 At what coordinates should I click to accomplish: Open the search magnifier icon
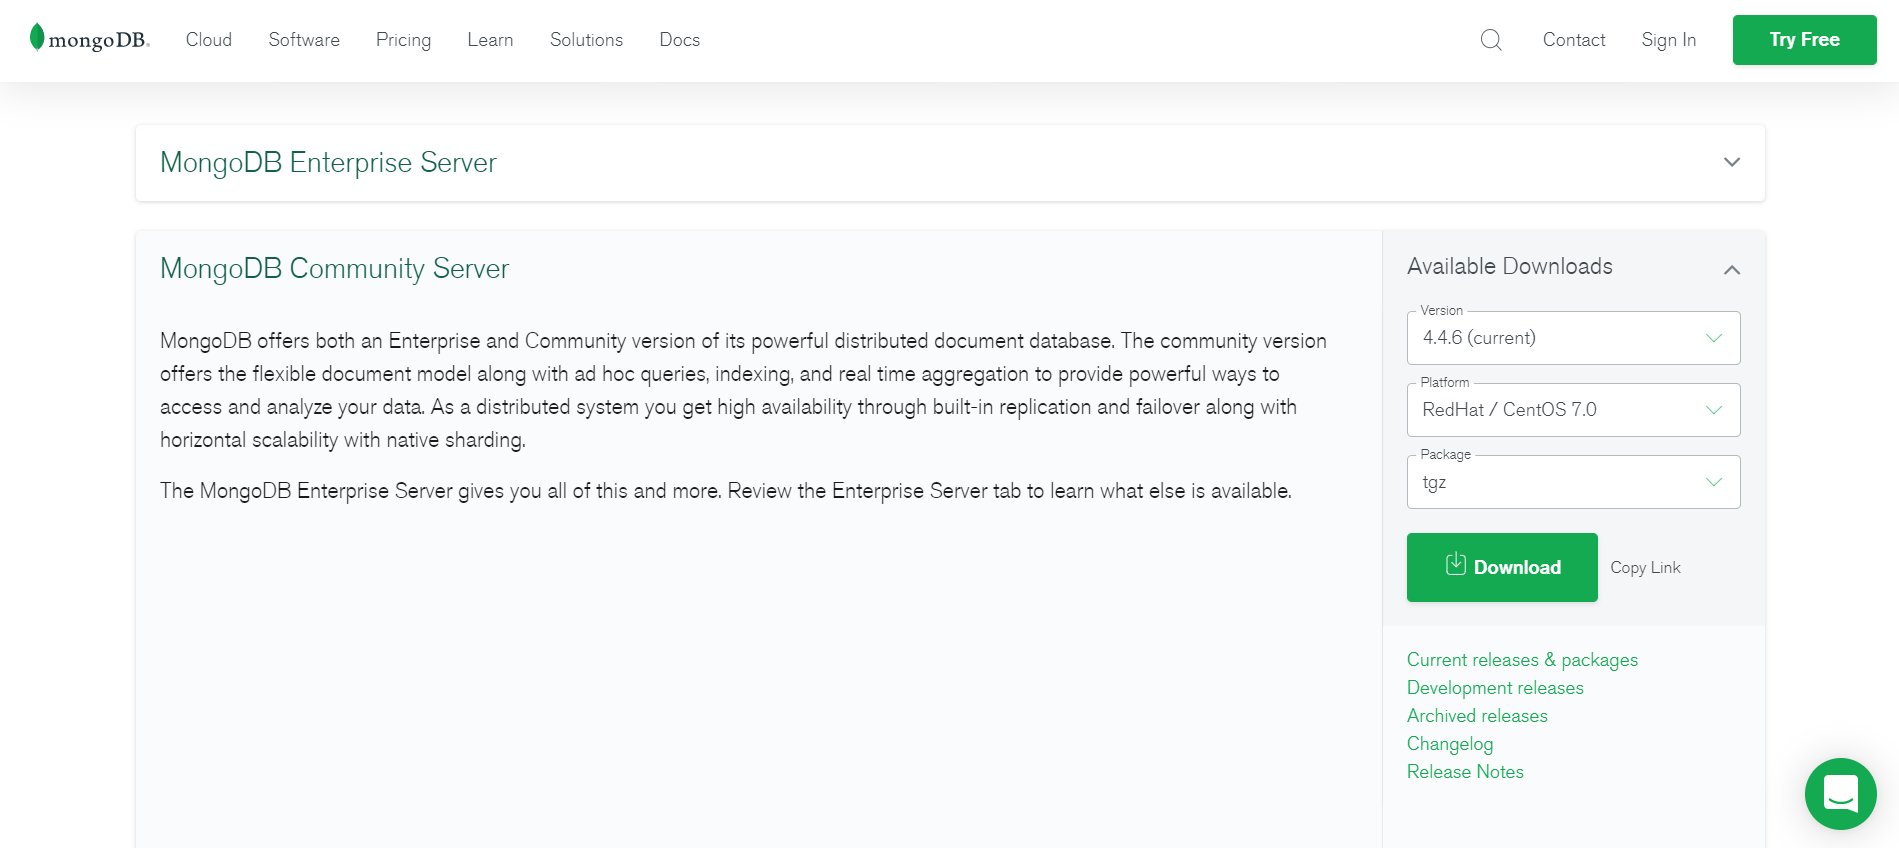tap(1491, 40)
